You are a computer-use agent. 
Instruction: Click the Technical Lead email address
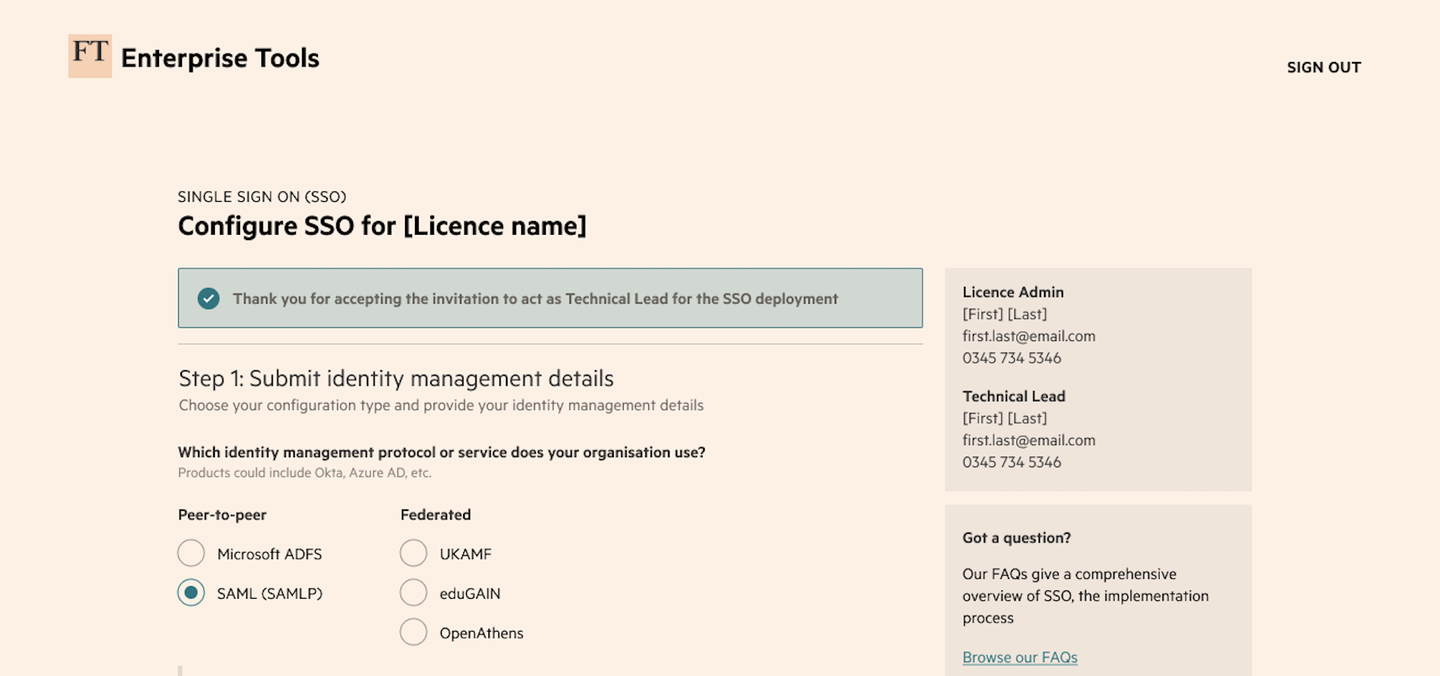point(1028,440)
